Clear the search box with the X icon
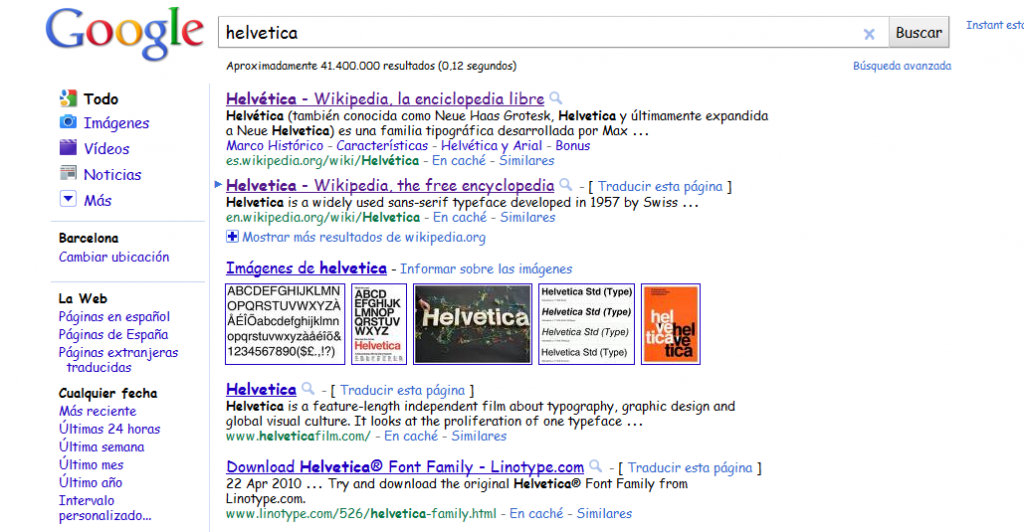1024x532 pixels. coord(869,34)
